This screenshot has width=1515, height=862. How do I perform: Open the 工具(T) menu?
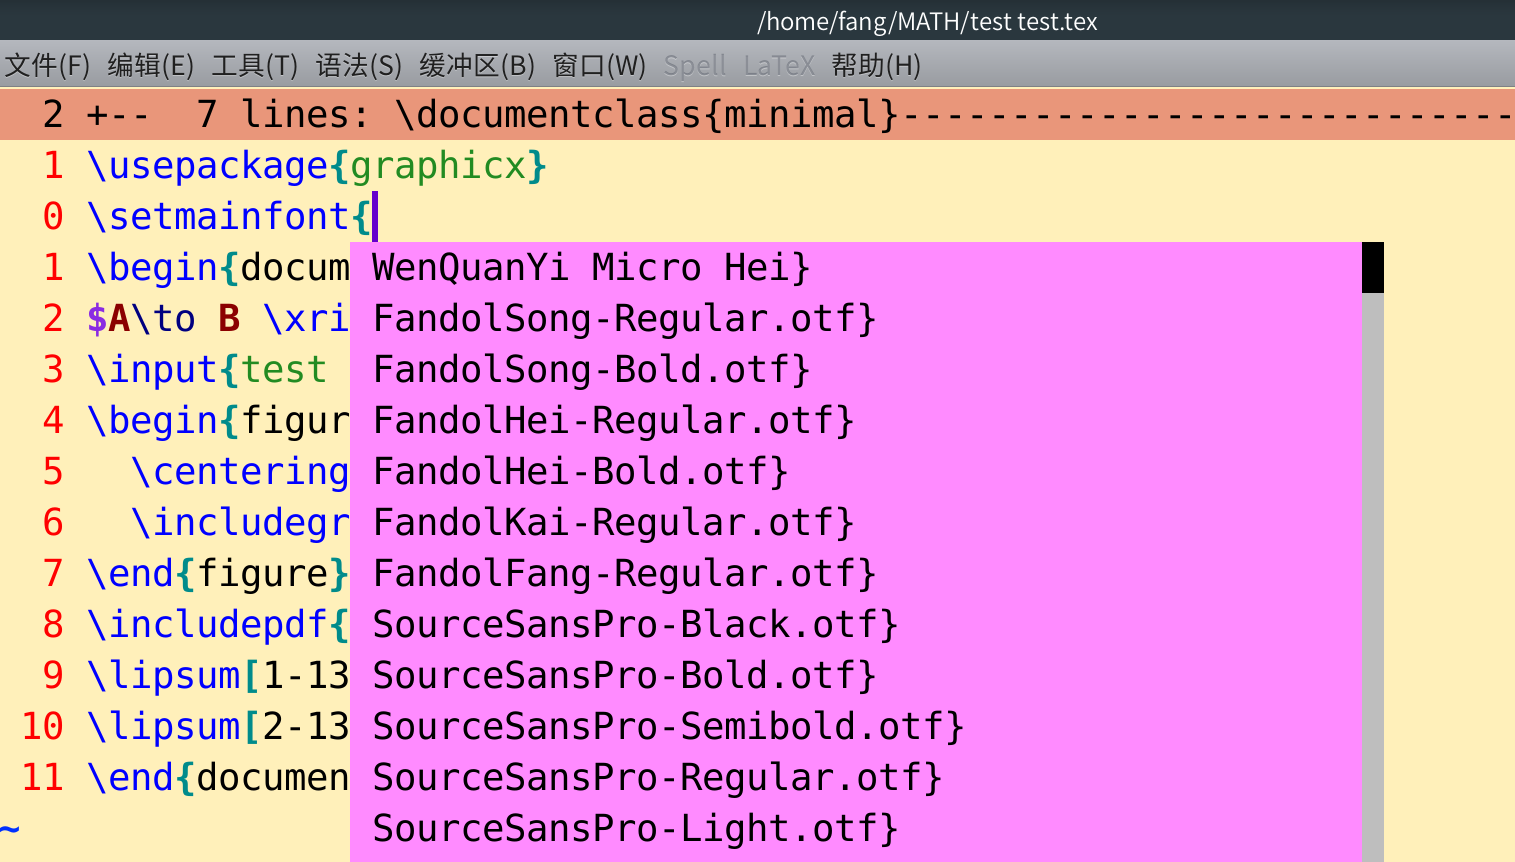[x=255, y=66]
